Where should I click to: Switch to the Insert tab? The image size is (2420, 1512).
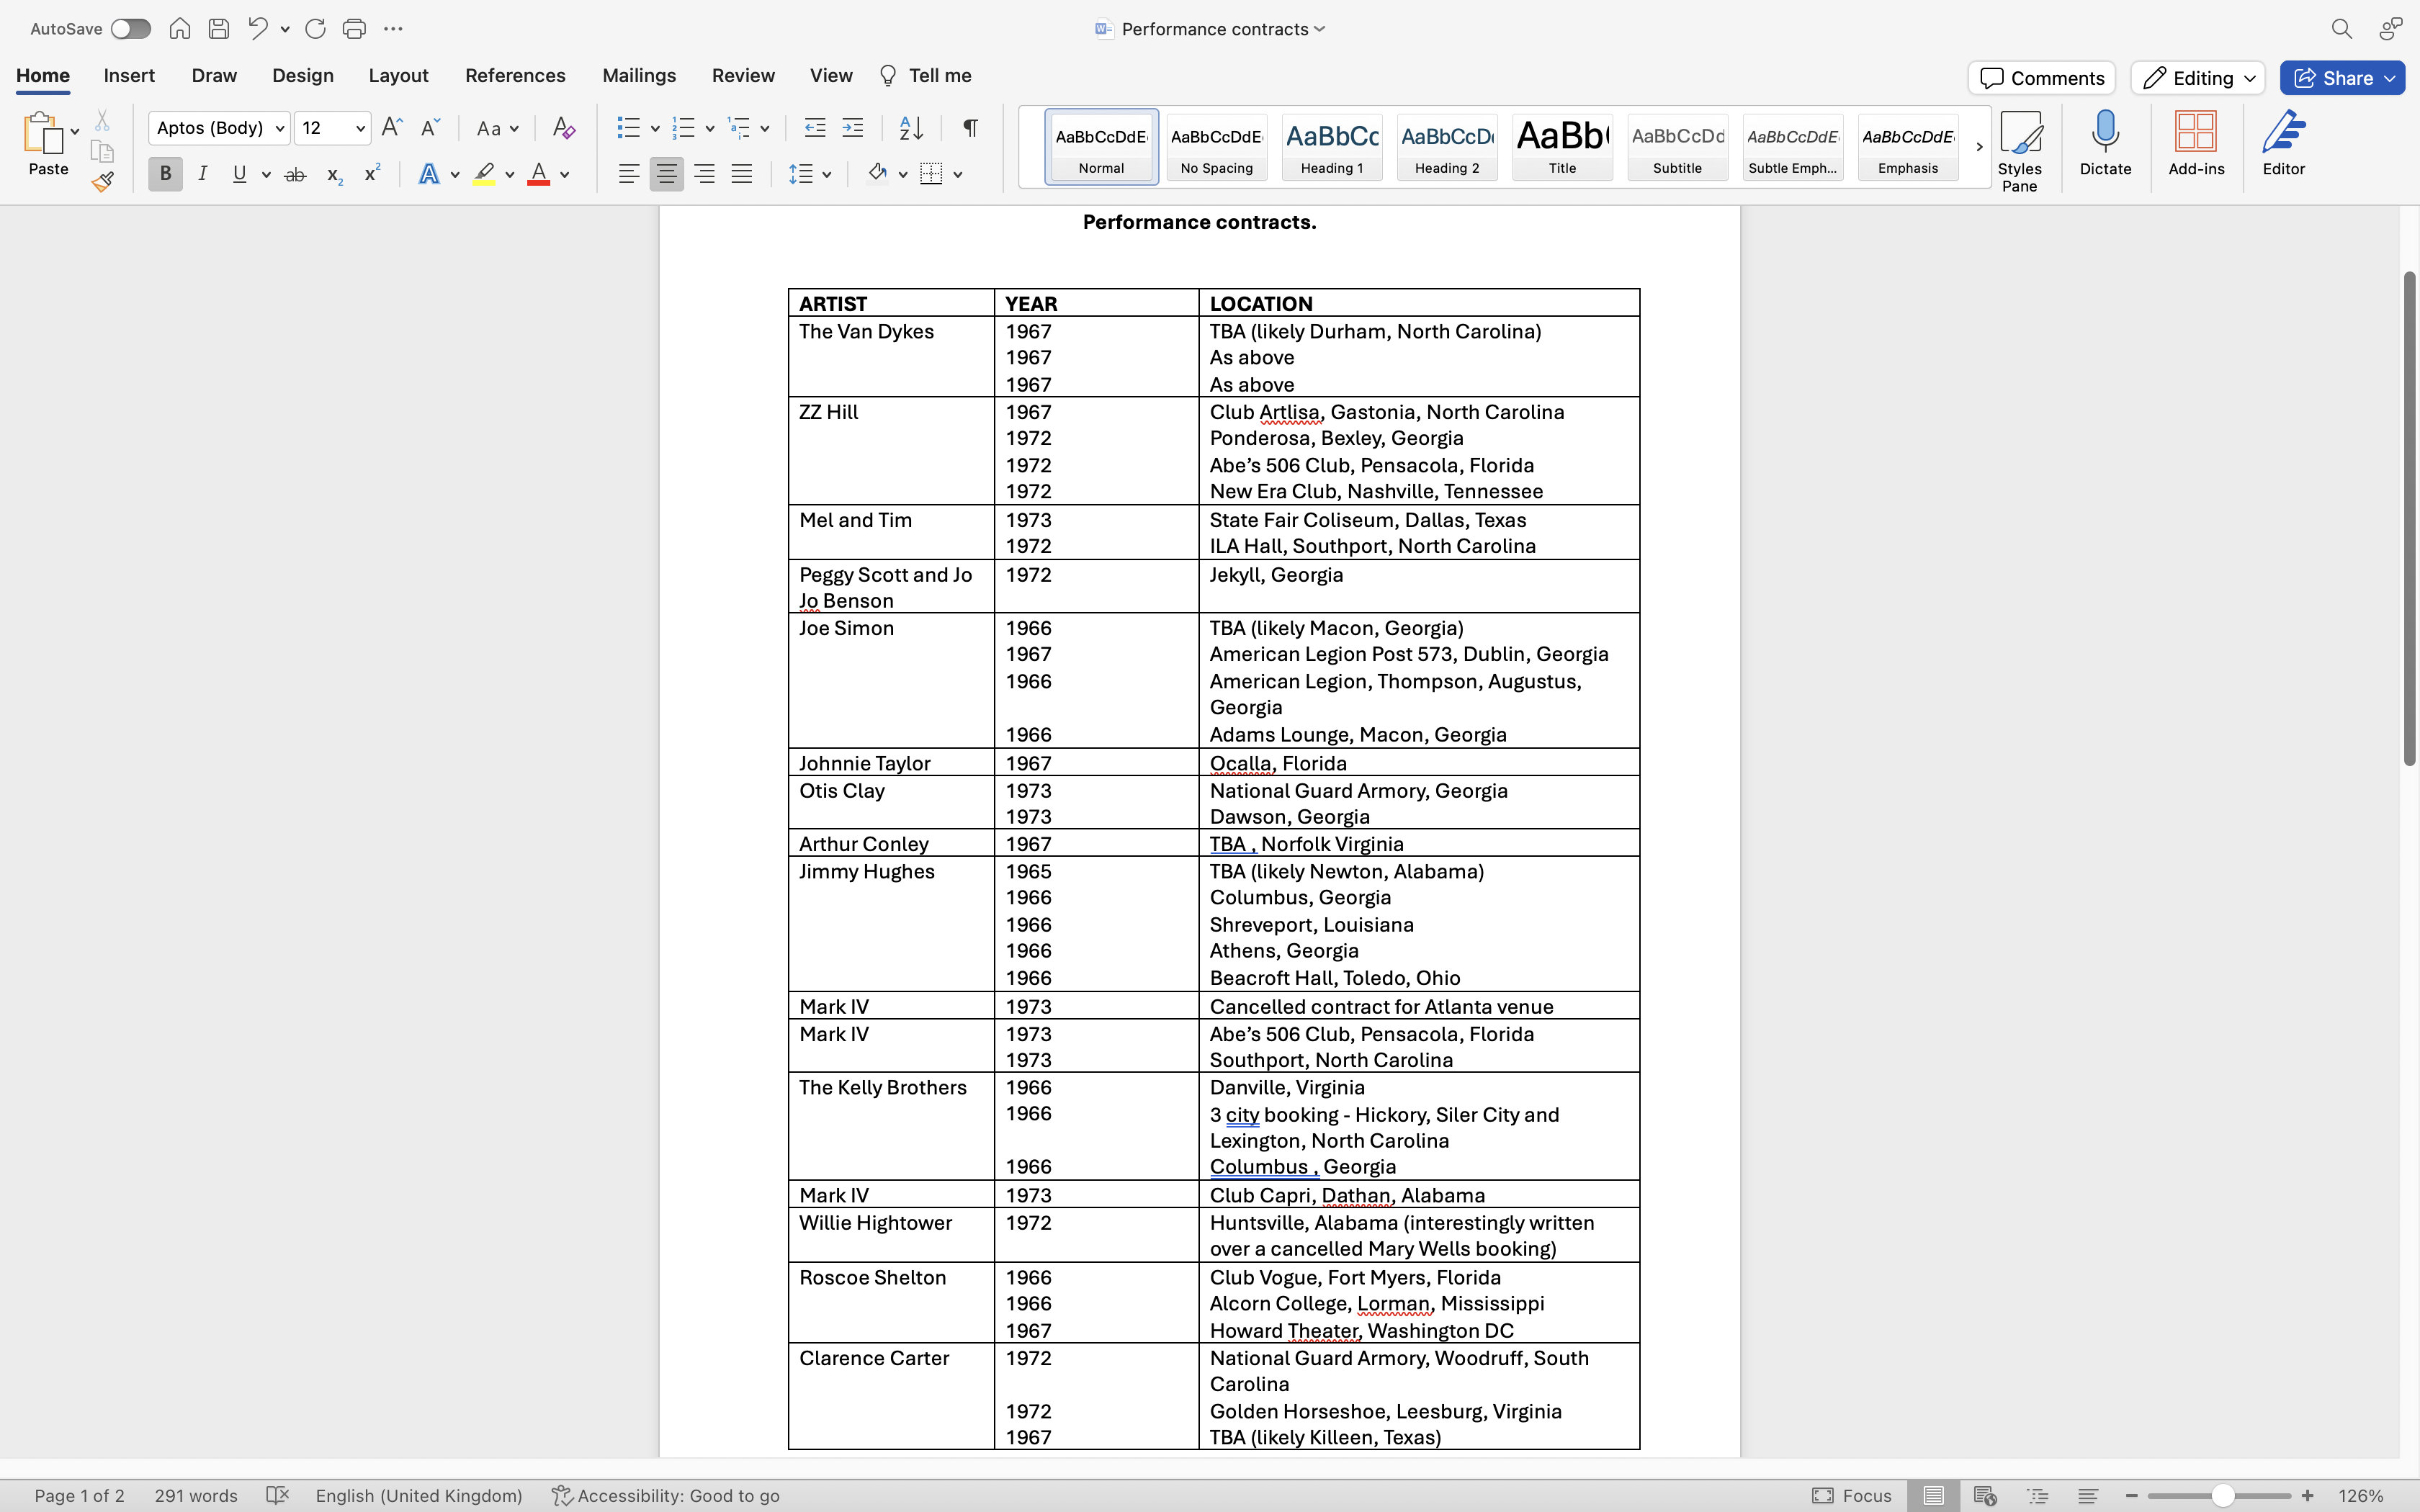tap(129, 76)
